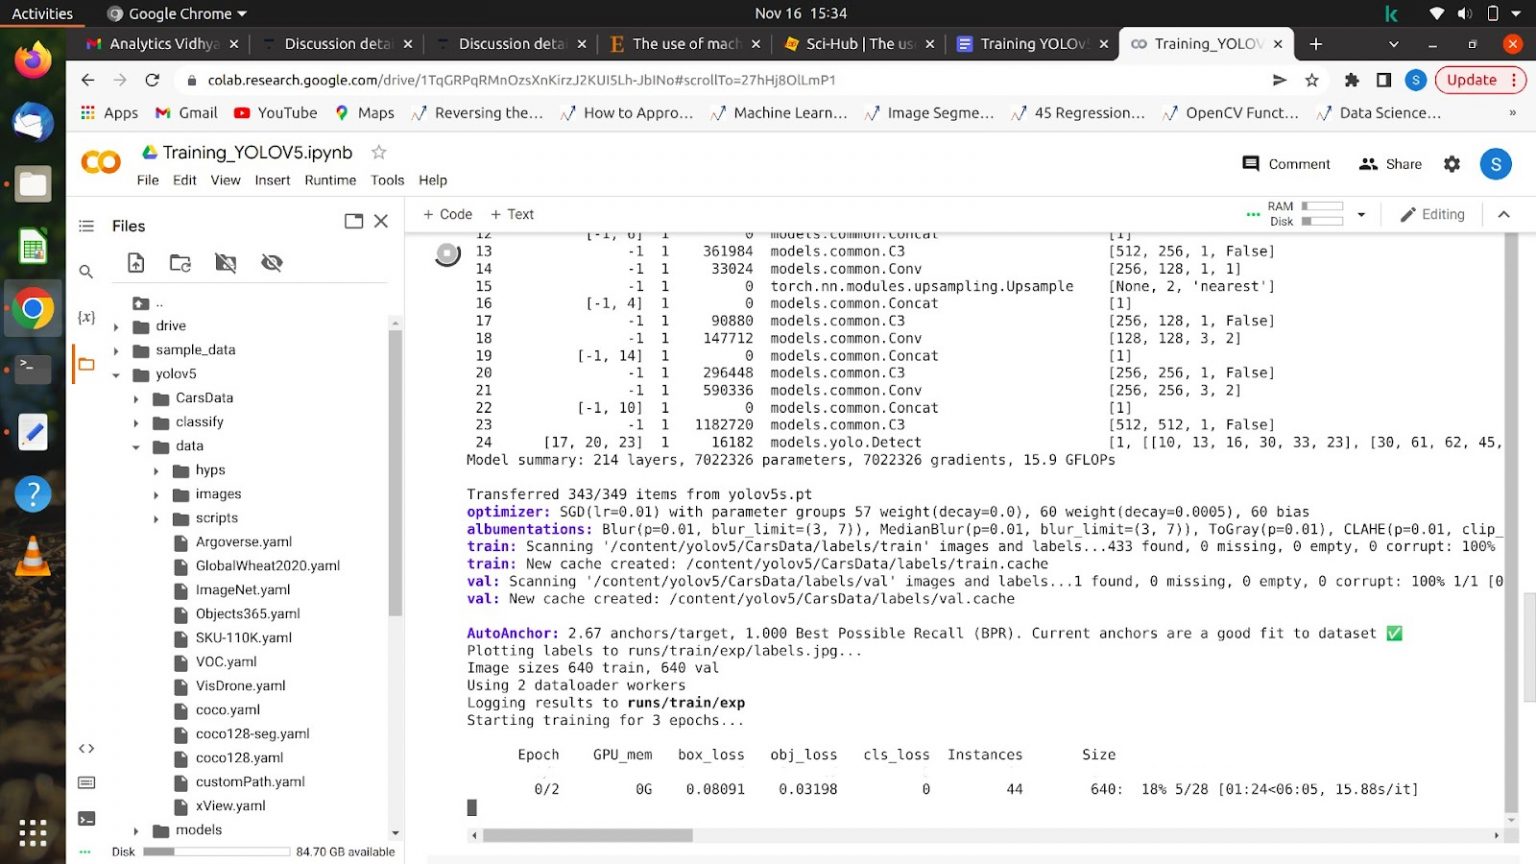The width and height of the screenshot is (1536, 864).
Task: Open the notebook settings gear
Action: pyautogui.click(x=1451, y=164)
